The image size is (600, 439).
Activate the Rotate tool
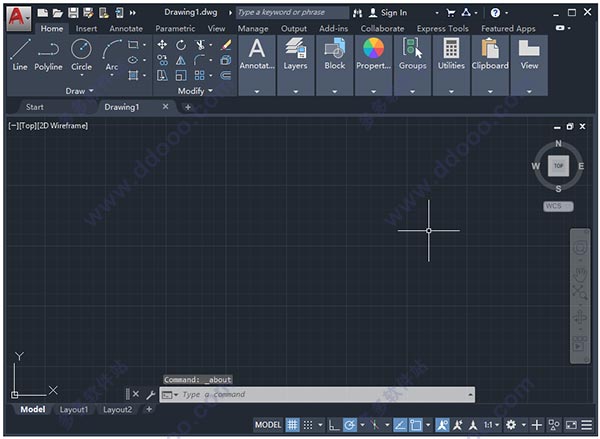(181, 45)
